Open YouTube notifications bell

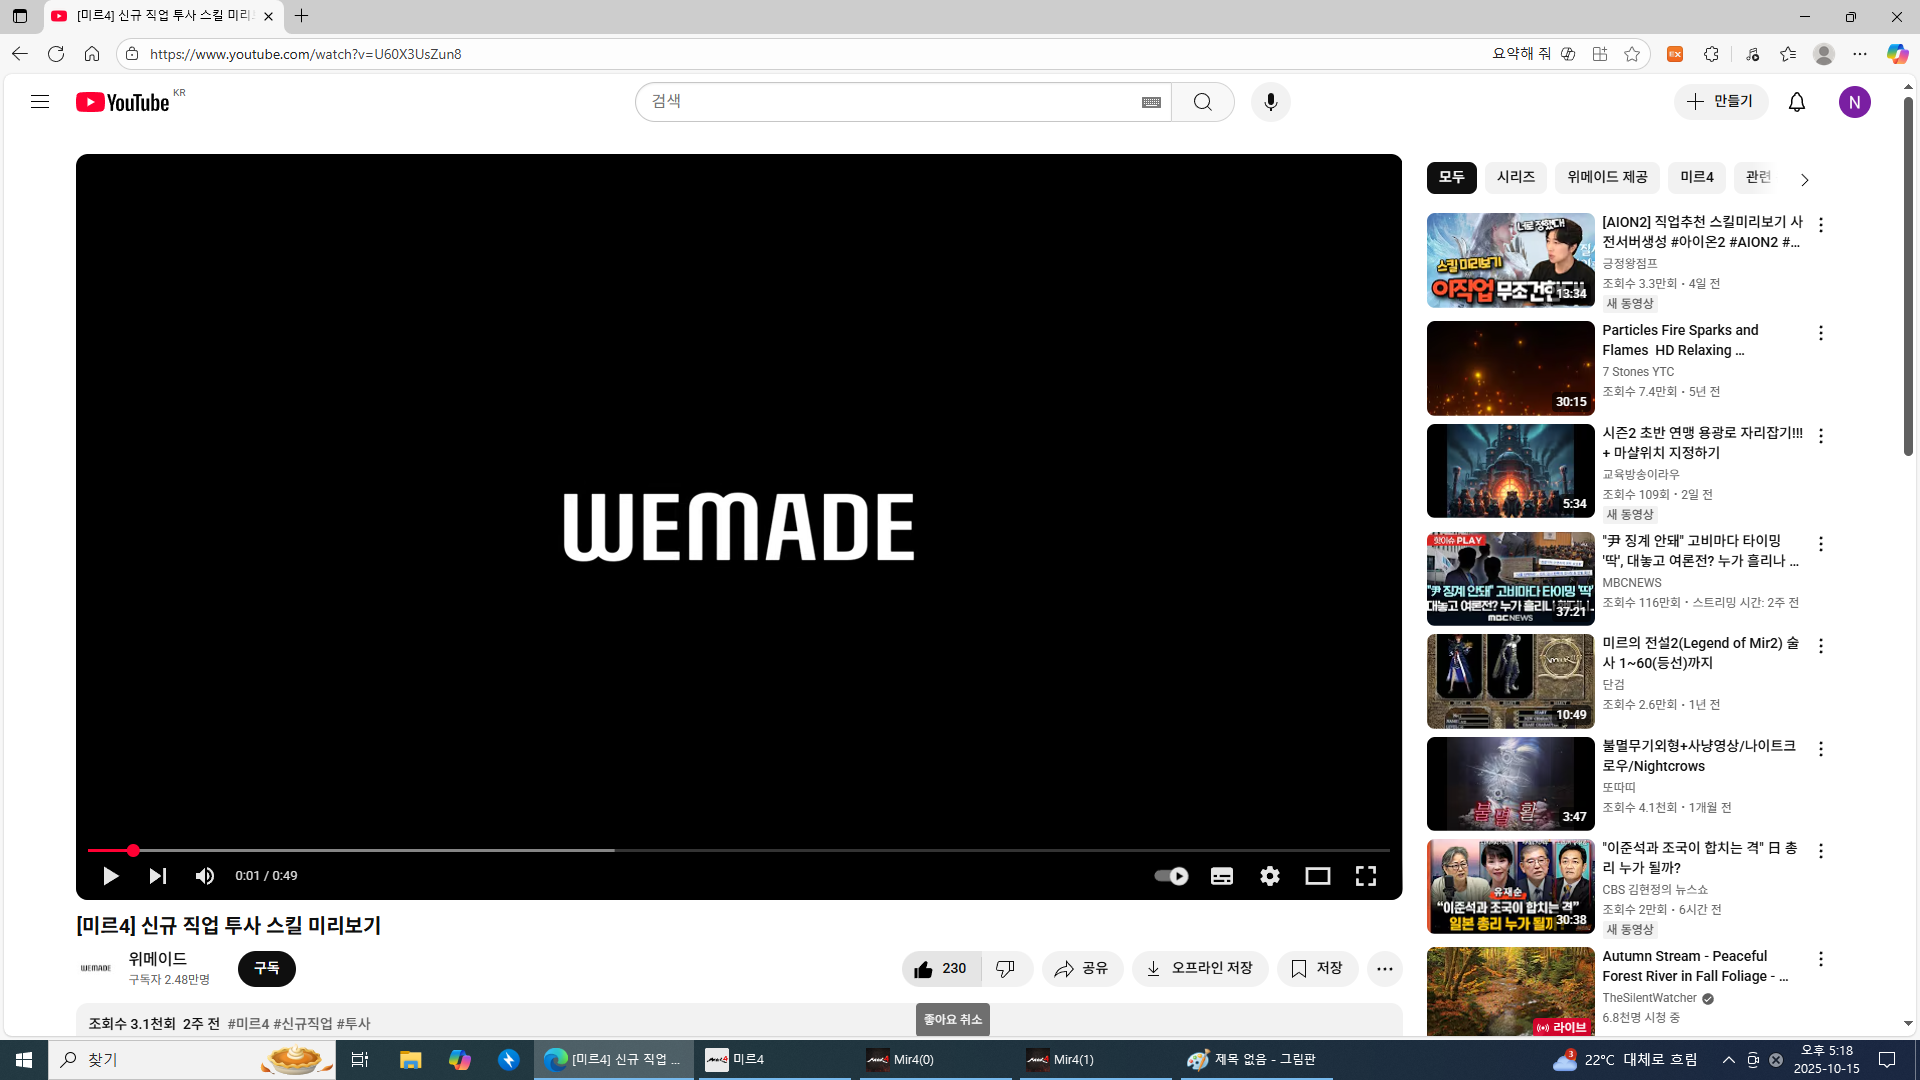pos(1796,102)
